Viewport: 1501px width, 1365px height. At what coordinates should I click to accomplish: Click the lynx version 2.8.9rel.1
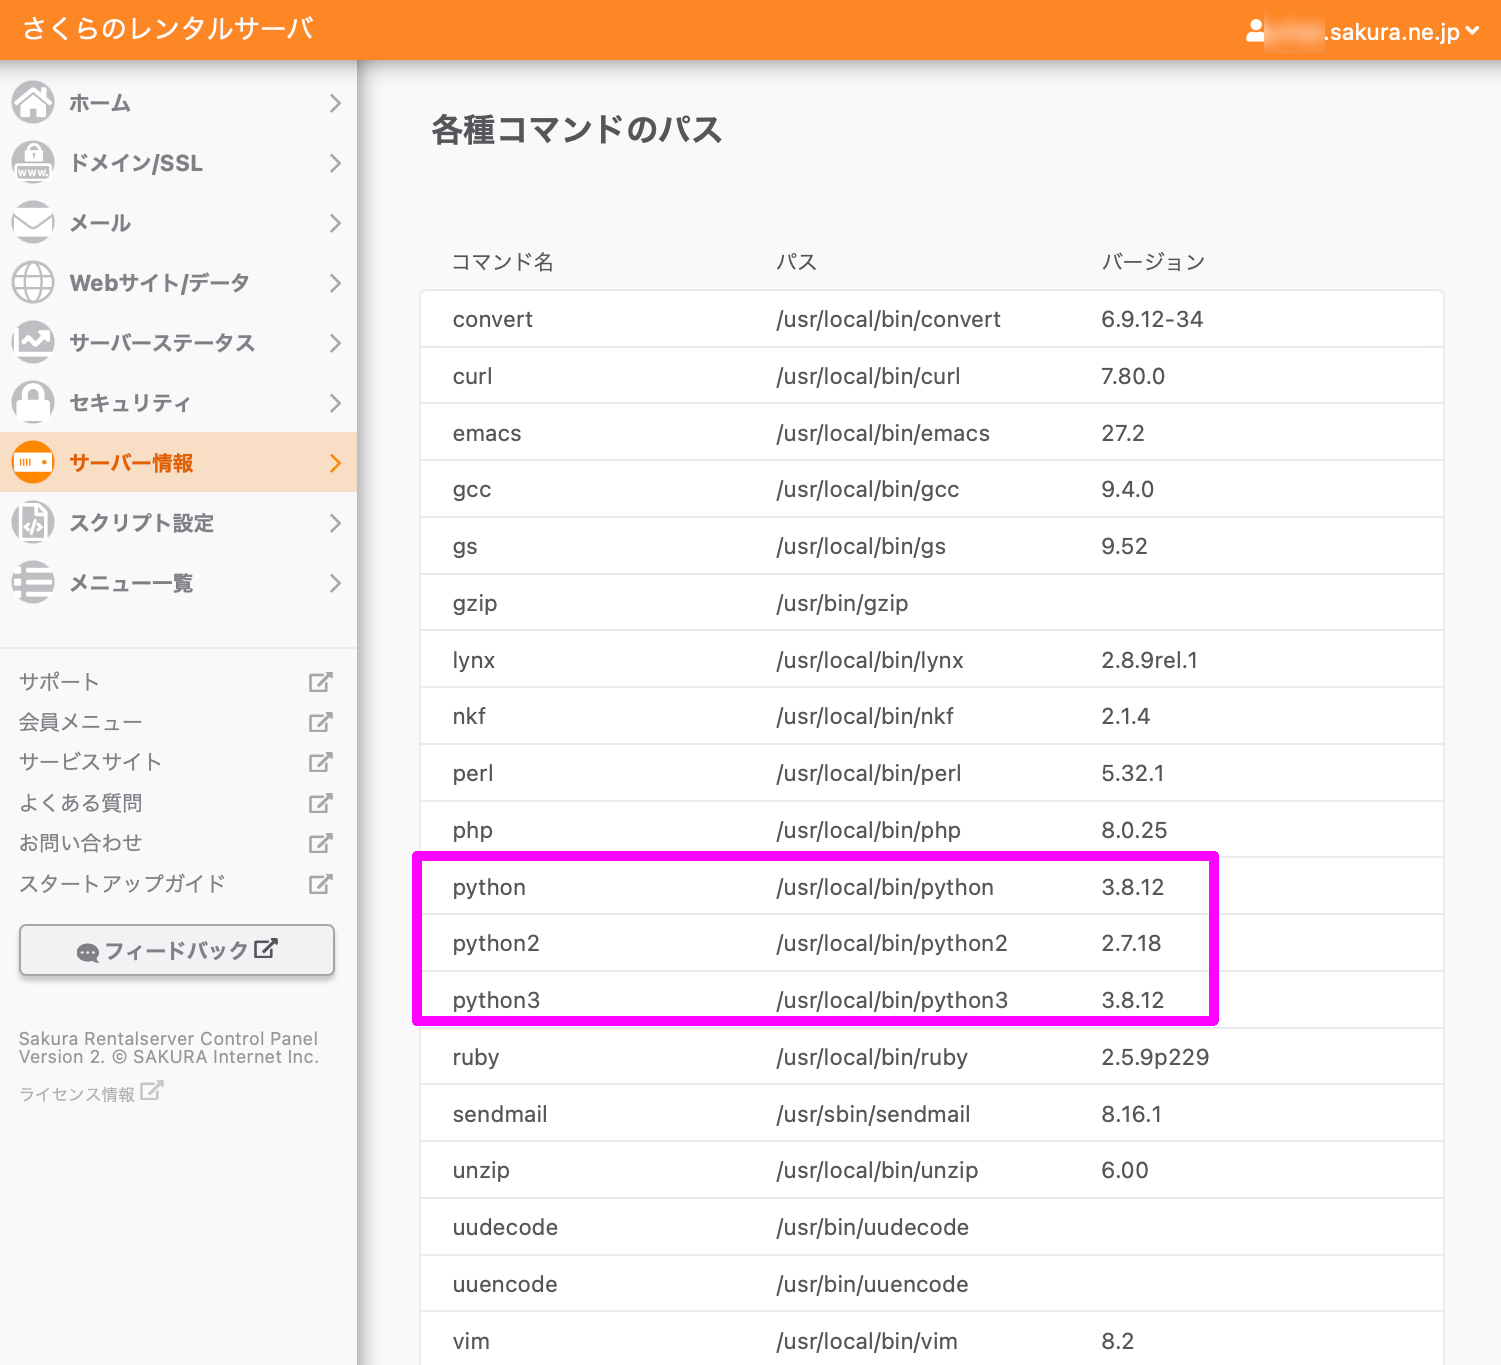tap(1149, 660)
